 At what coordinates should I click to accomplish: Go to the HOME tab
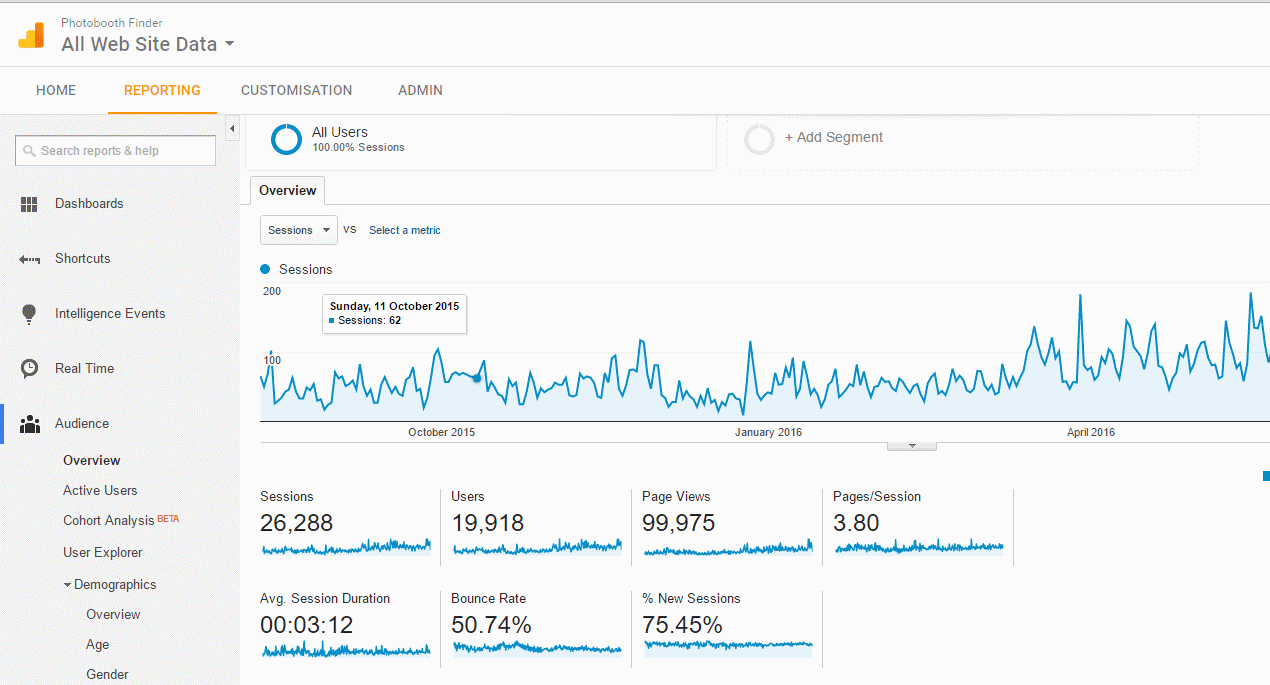[x=56, y=90]
